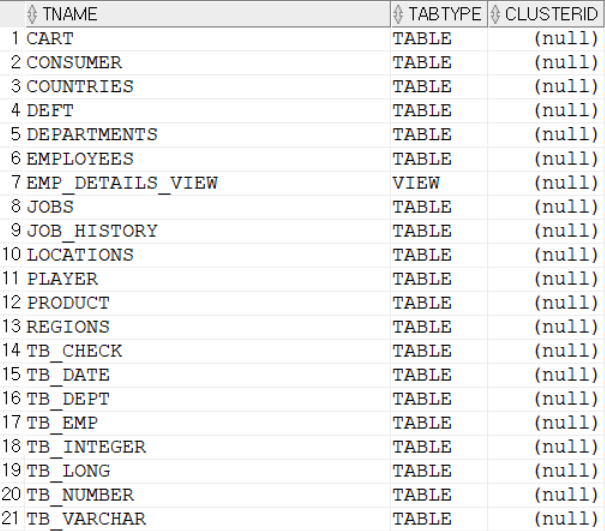The height and width of the screenshot is (531, 605).
Task: Select the EMPLOYEES table name cell
Action: coord(208,159)
